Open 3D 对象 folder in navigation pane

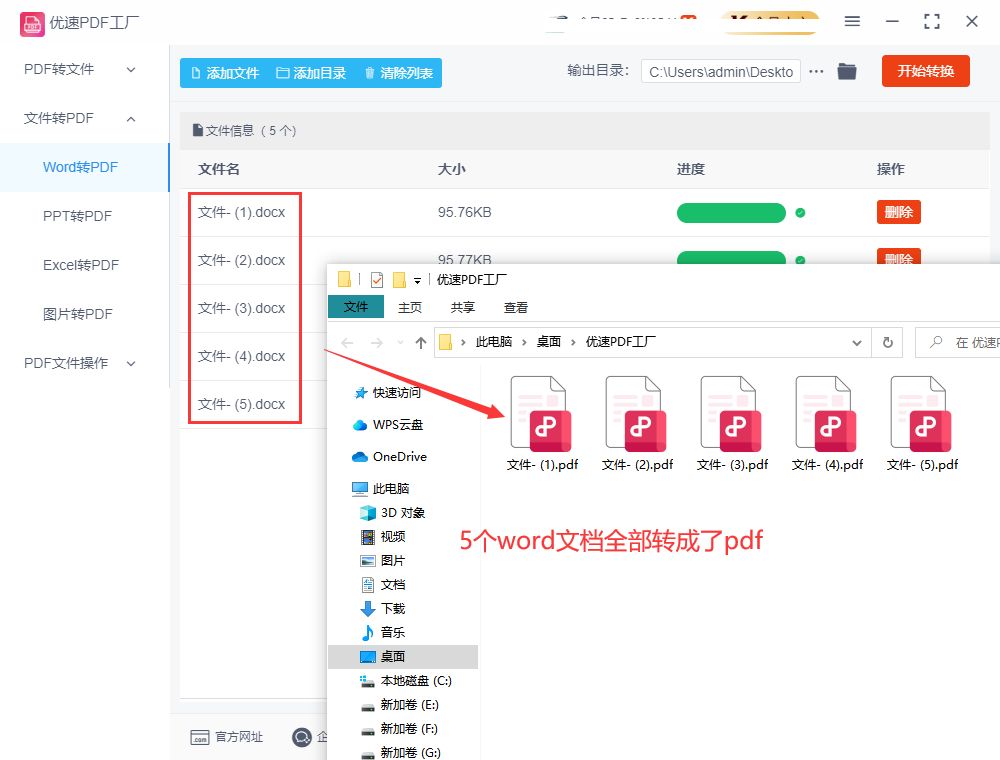[392, 513]
